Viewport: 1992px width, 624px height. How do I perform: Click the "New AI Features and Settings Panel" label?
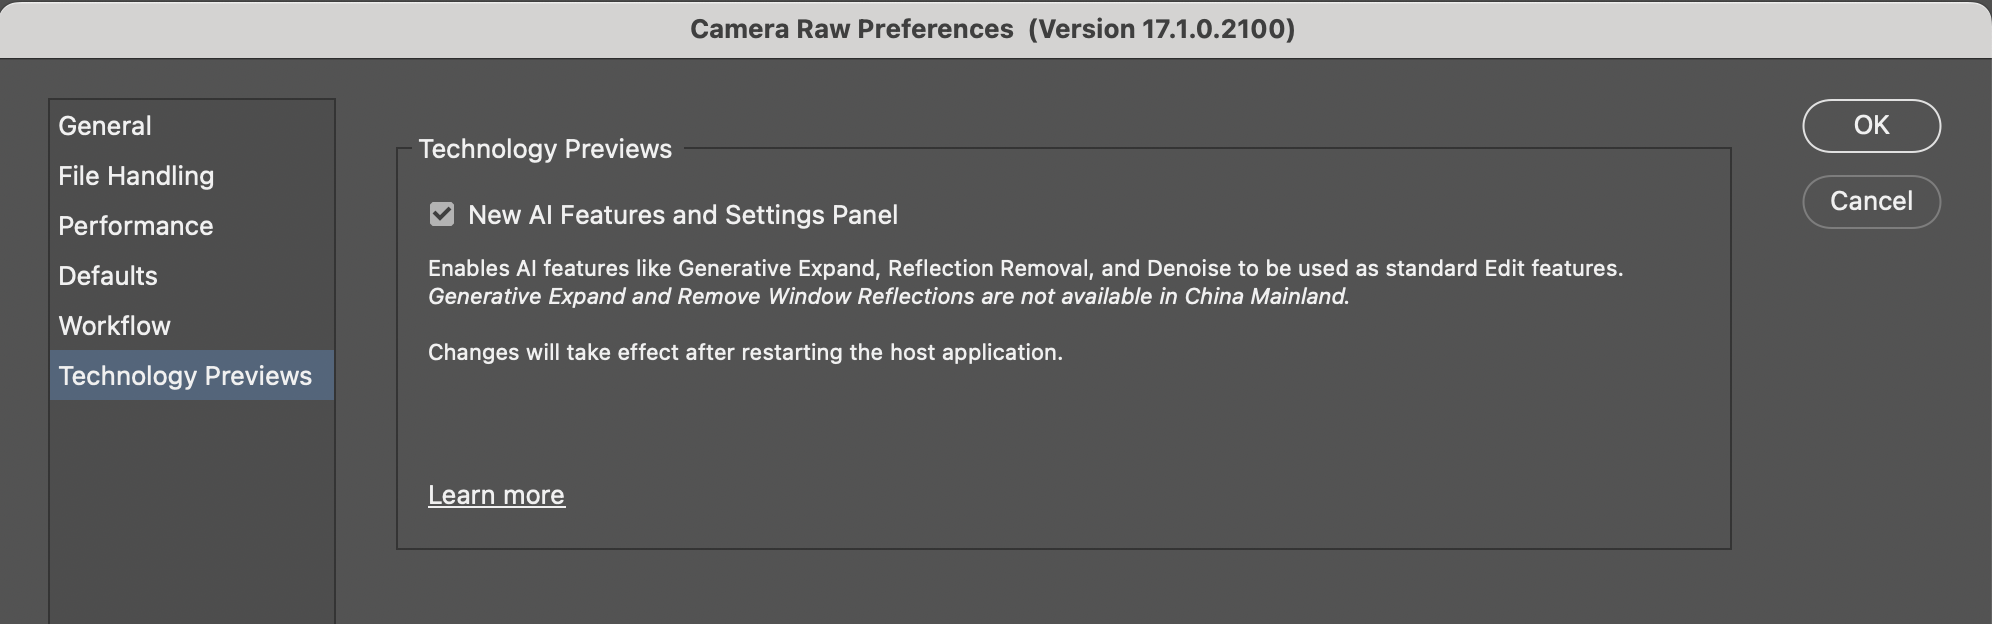point(682,215)
